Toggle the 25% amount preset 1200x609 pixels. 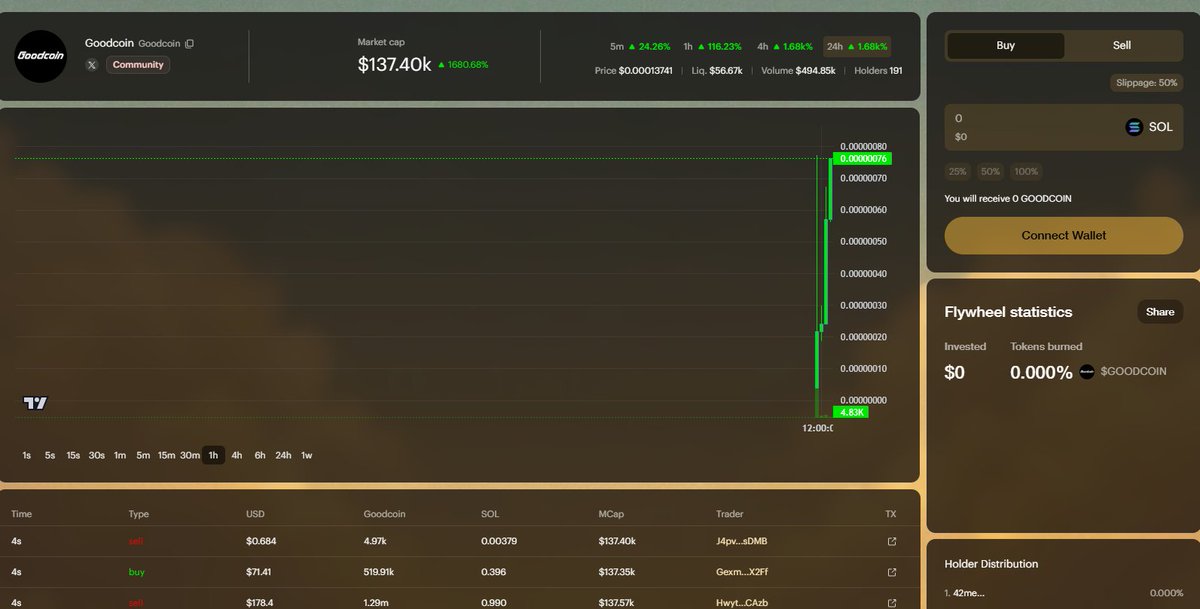(x=957, y=171)
